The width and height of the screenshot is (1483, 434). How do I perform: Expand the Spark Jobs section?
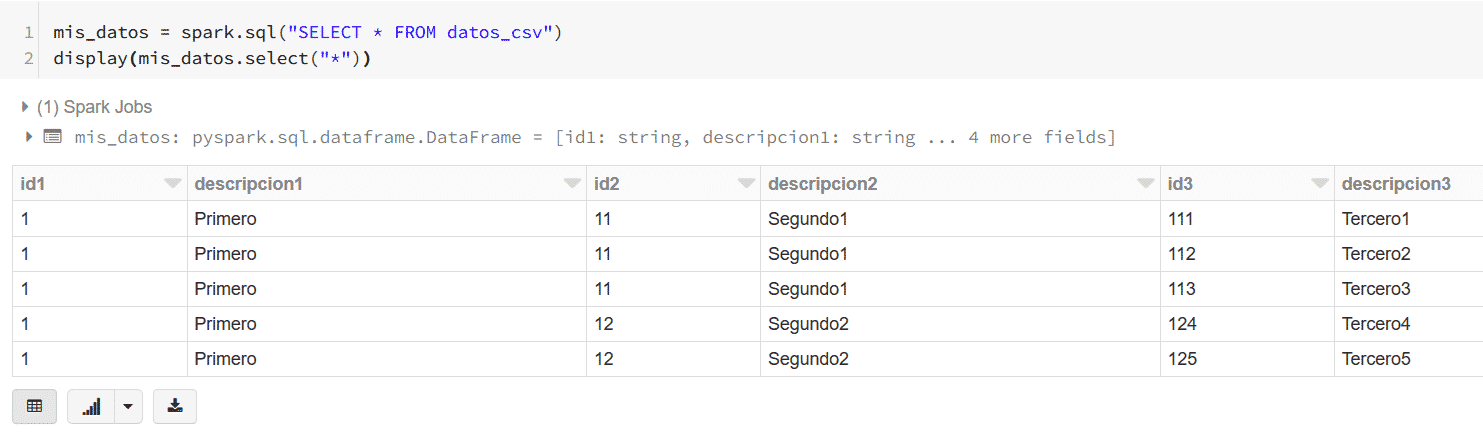[x=25, y=107]
